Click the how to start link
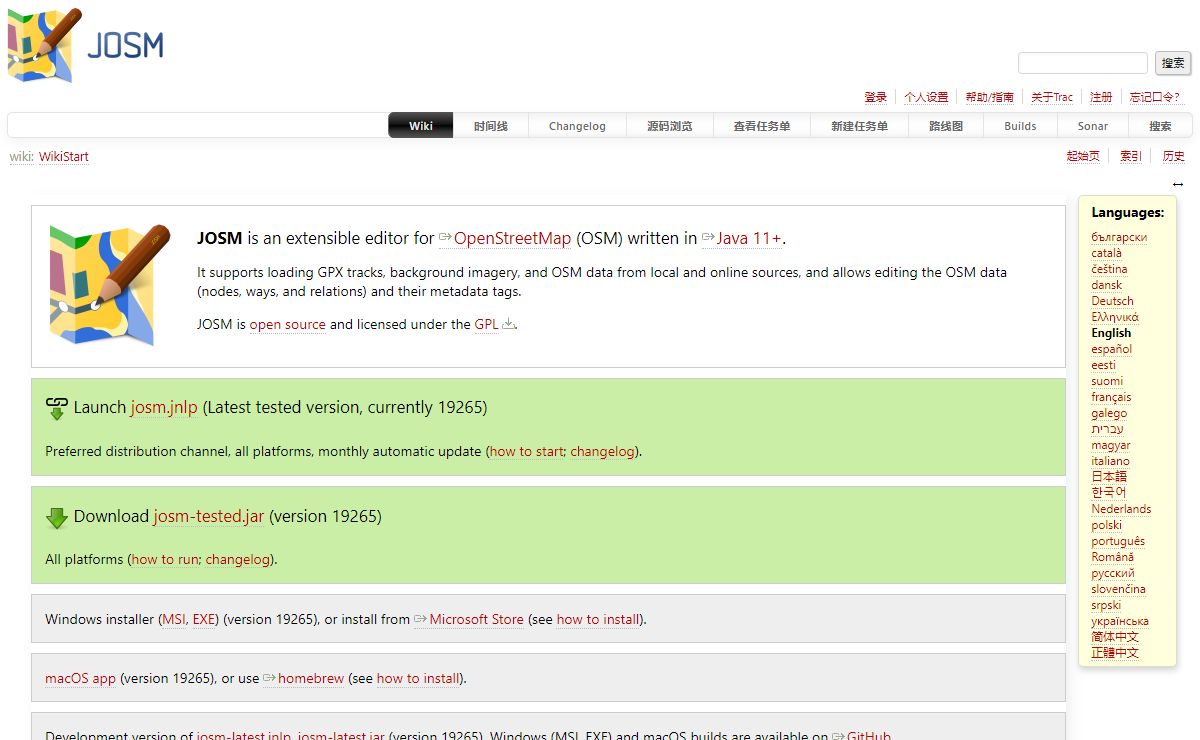Viewport: 1200px width, 740px height. click(527, 451)
